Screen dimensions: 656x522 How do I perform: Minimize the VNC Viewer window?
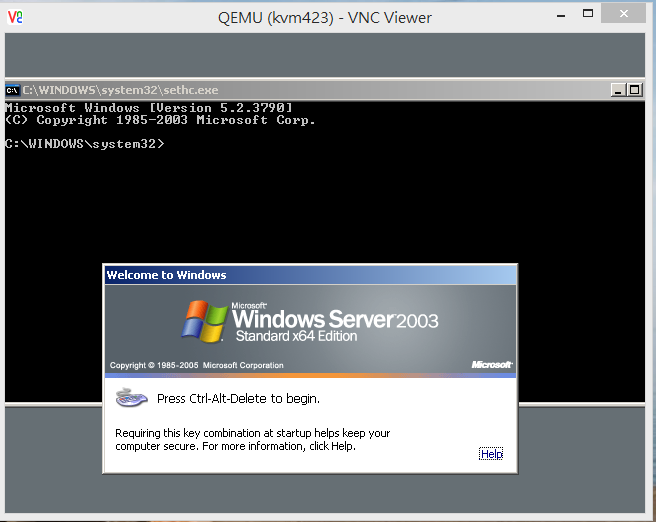561,16
